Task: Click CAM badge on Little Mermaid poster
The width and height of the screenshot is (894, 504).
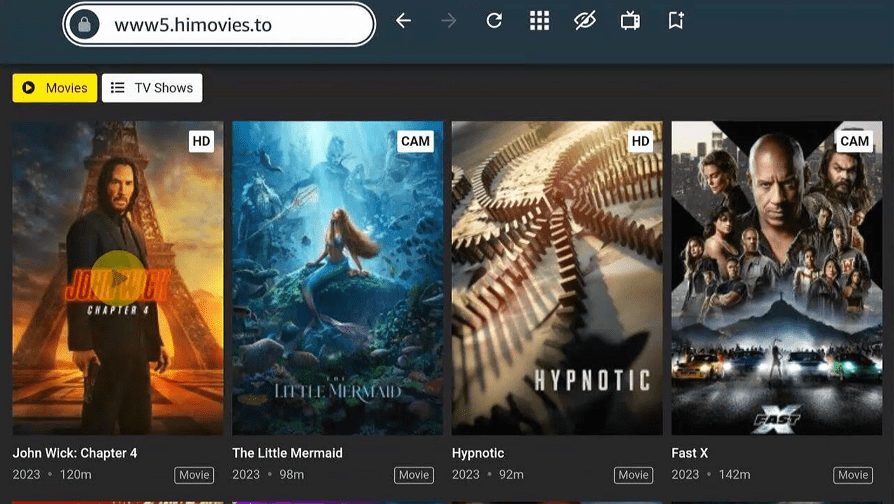Action: (415, 141)
